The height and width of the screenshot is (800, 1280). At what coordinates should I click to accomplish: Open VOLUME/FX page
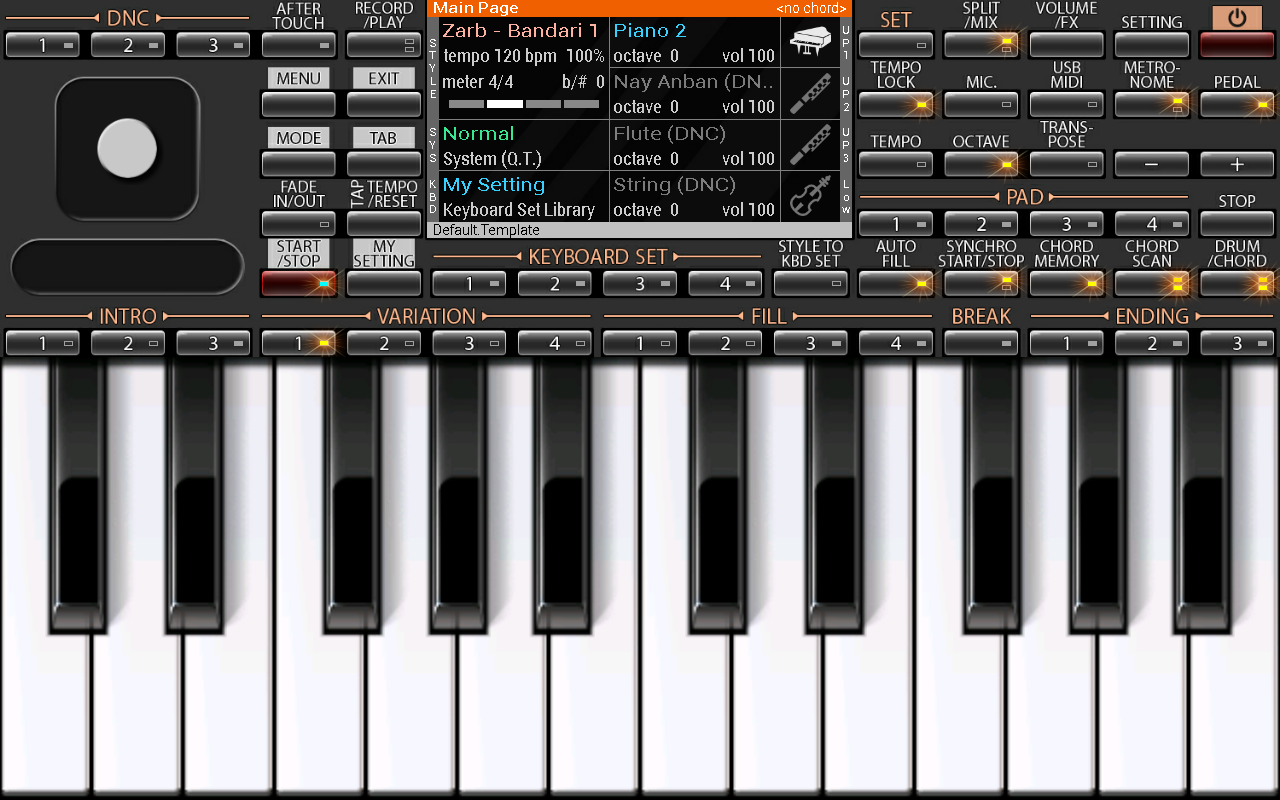click(x=1067, y=45)
